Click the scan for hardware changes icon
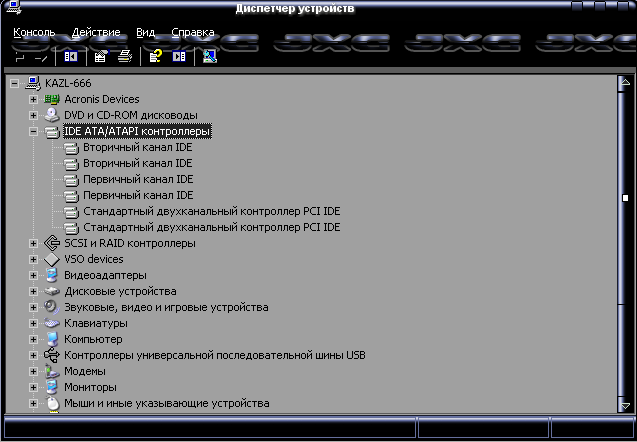This screenshot has height=442, width=637. pyautogui.click(x=210, y=56)
